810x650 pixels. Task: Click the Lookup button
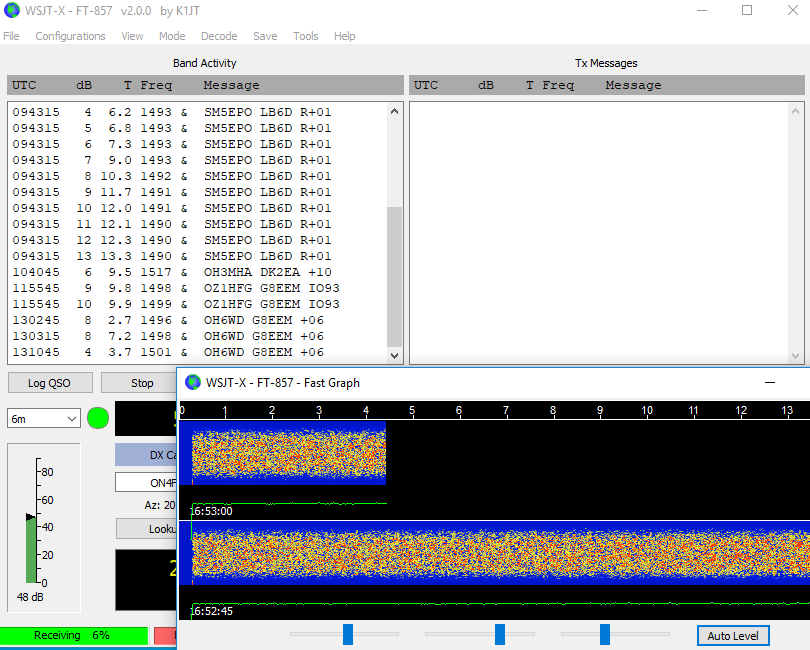pos(147,529)
